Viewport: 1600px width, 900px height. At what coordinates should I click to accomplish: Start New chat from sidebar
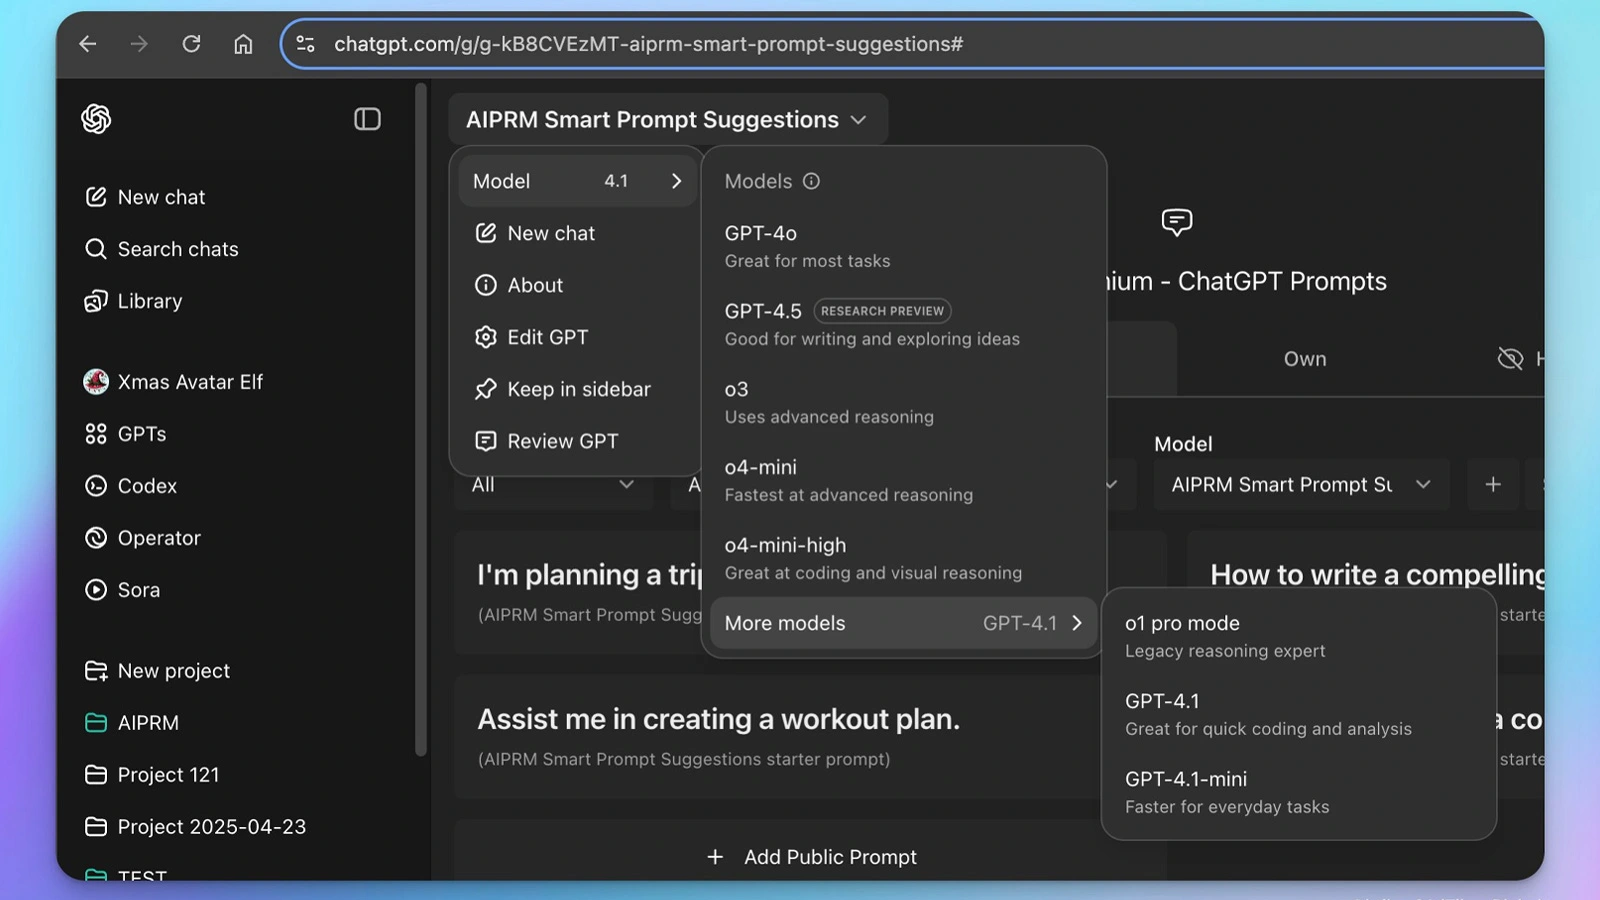145,197
